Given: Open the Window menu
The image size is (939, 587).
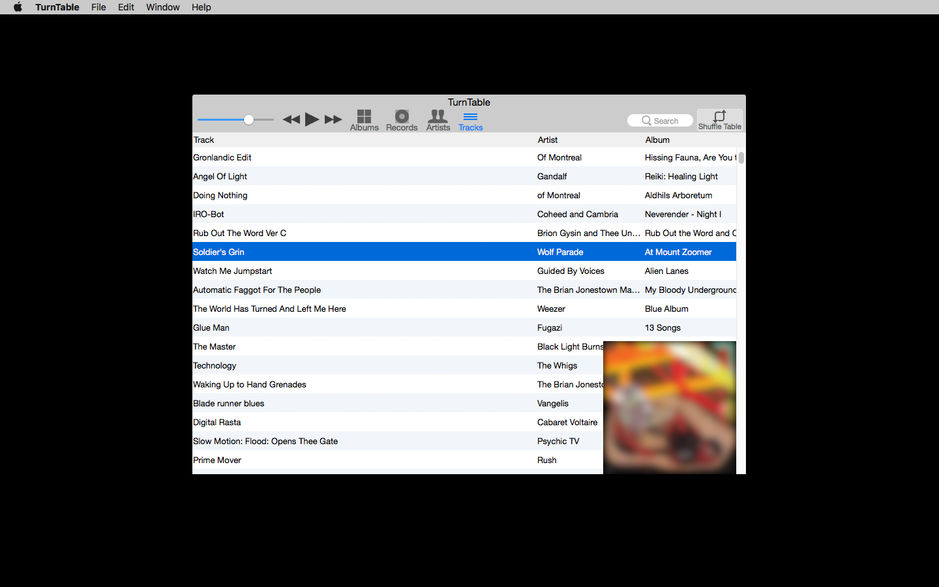Looking at the screenshot, I should (162, 7).
